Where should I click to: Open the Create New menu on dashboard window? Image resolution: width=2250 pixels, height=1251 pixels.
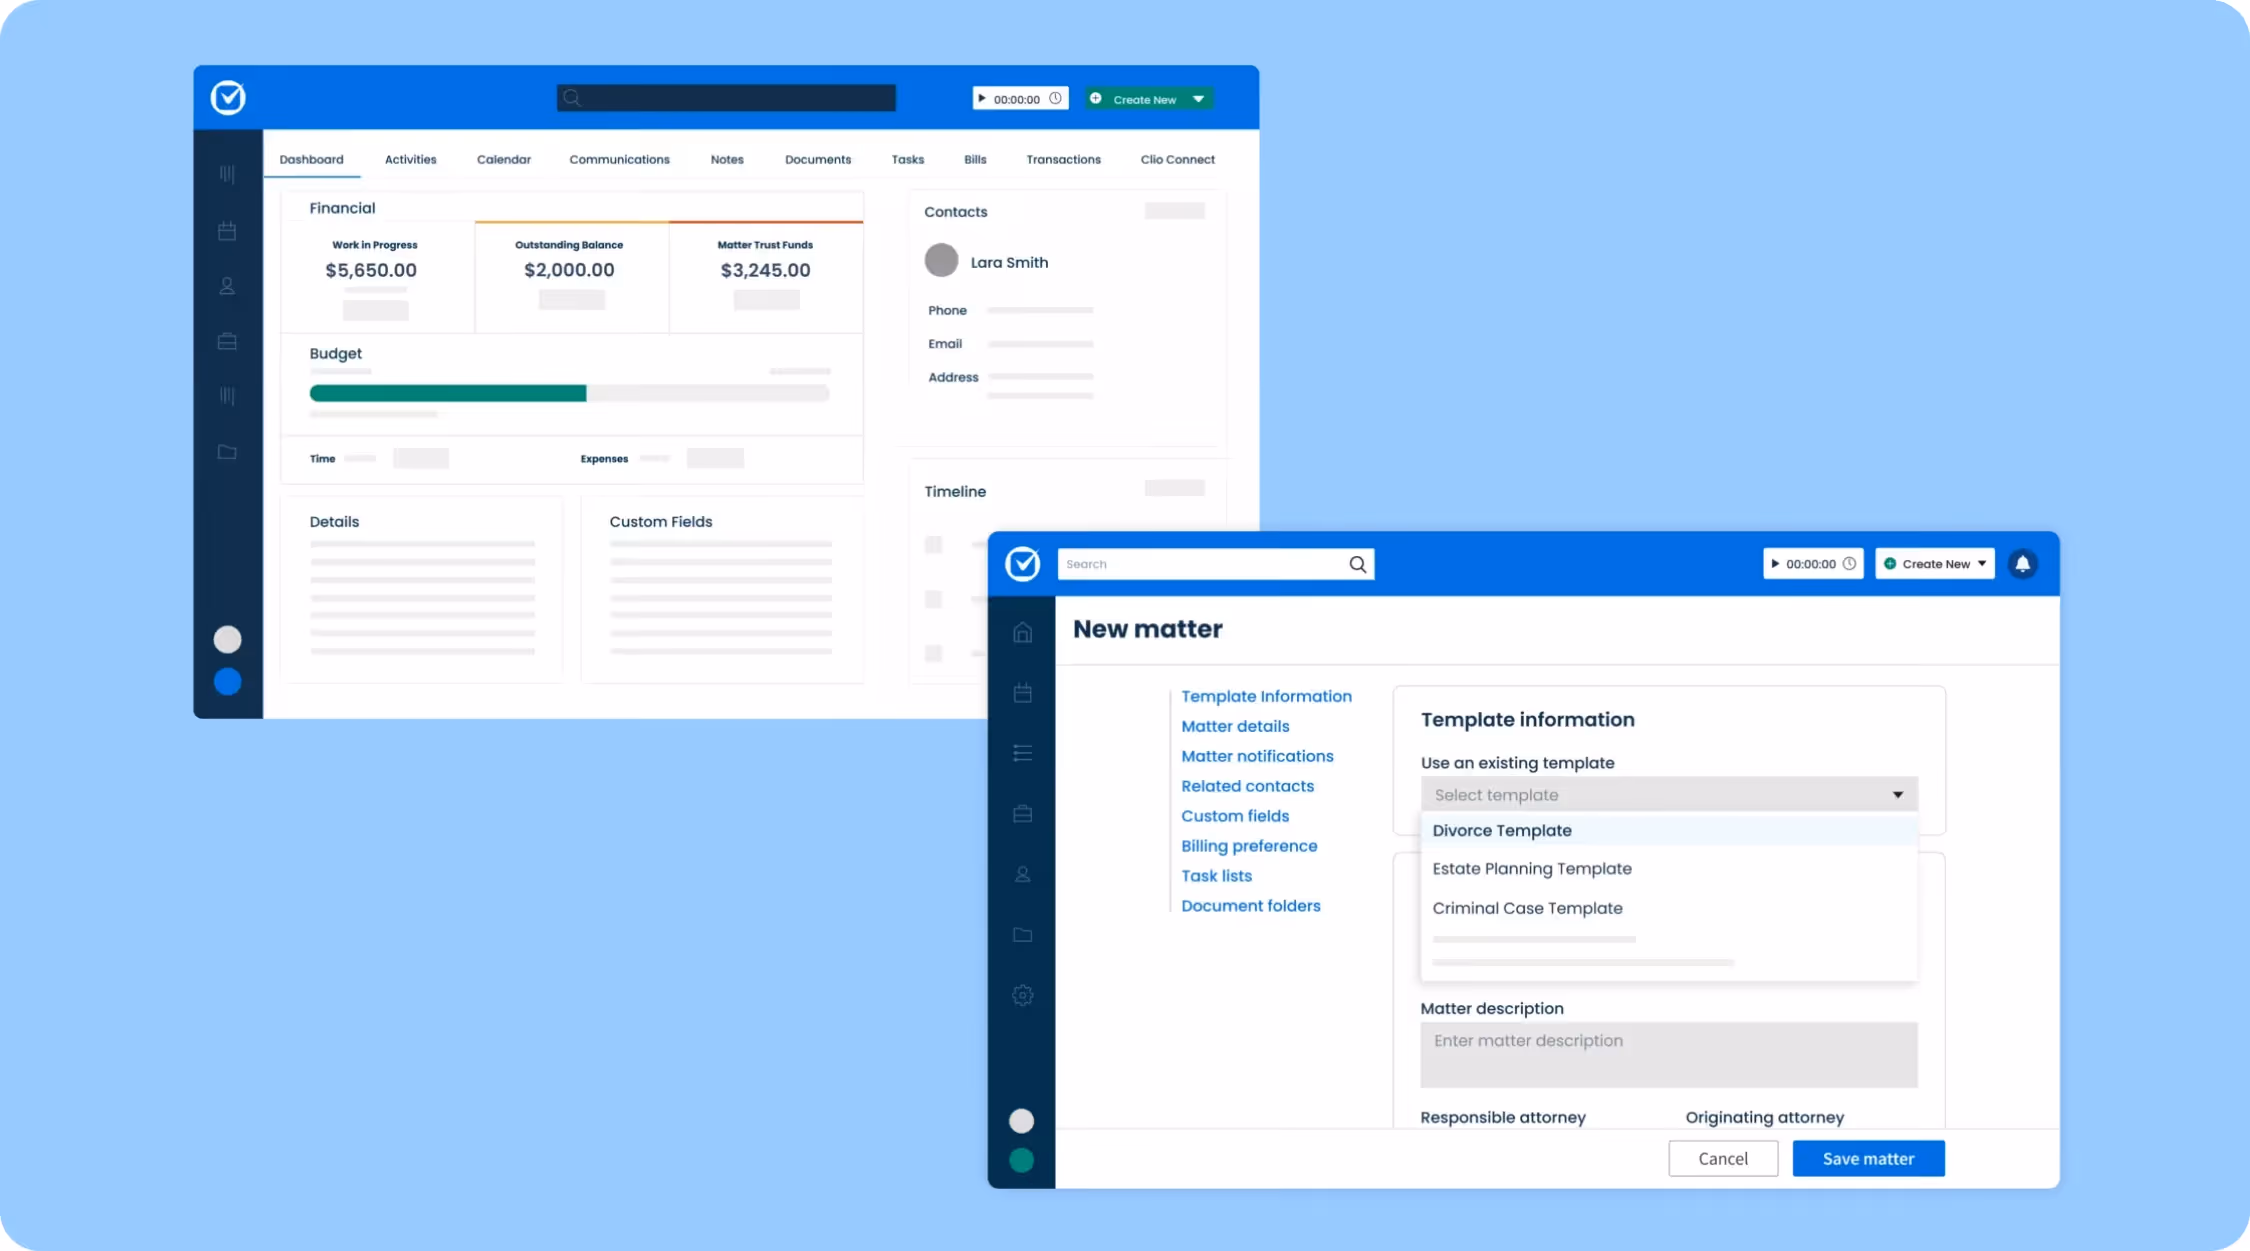[1147, 98]
